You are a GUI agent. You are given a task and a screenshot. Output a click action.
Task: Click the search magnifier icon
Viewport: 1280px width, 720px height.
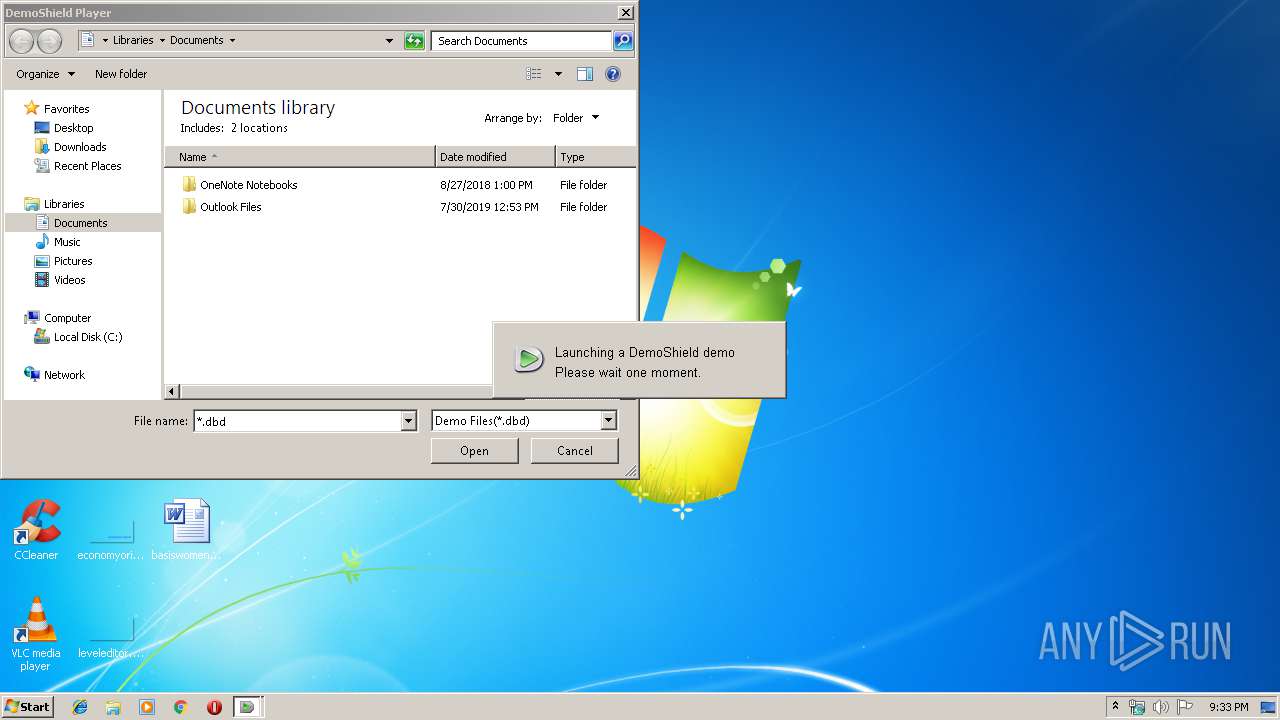click(x=623, y=41)
